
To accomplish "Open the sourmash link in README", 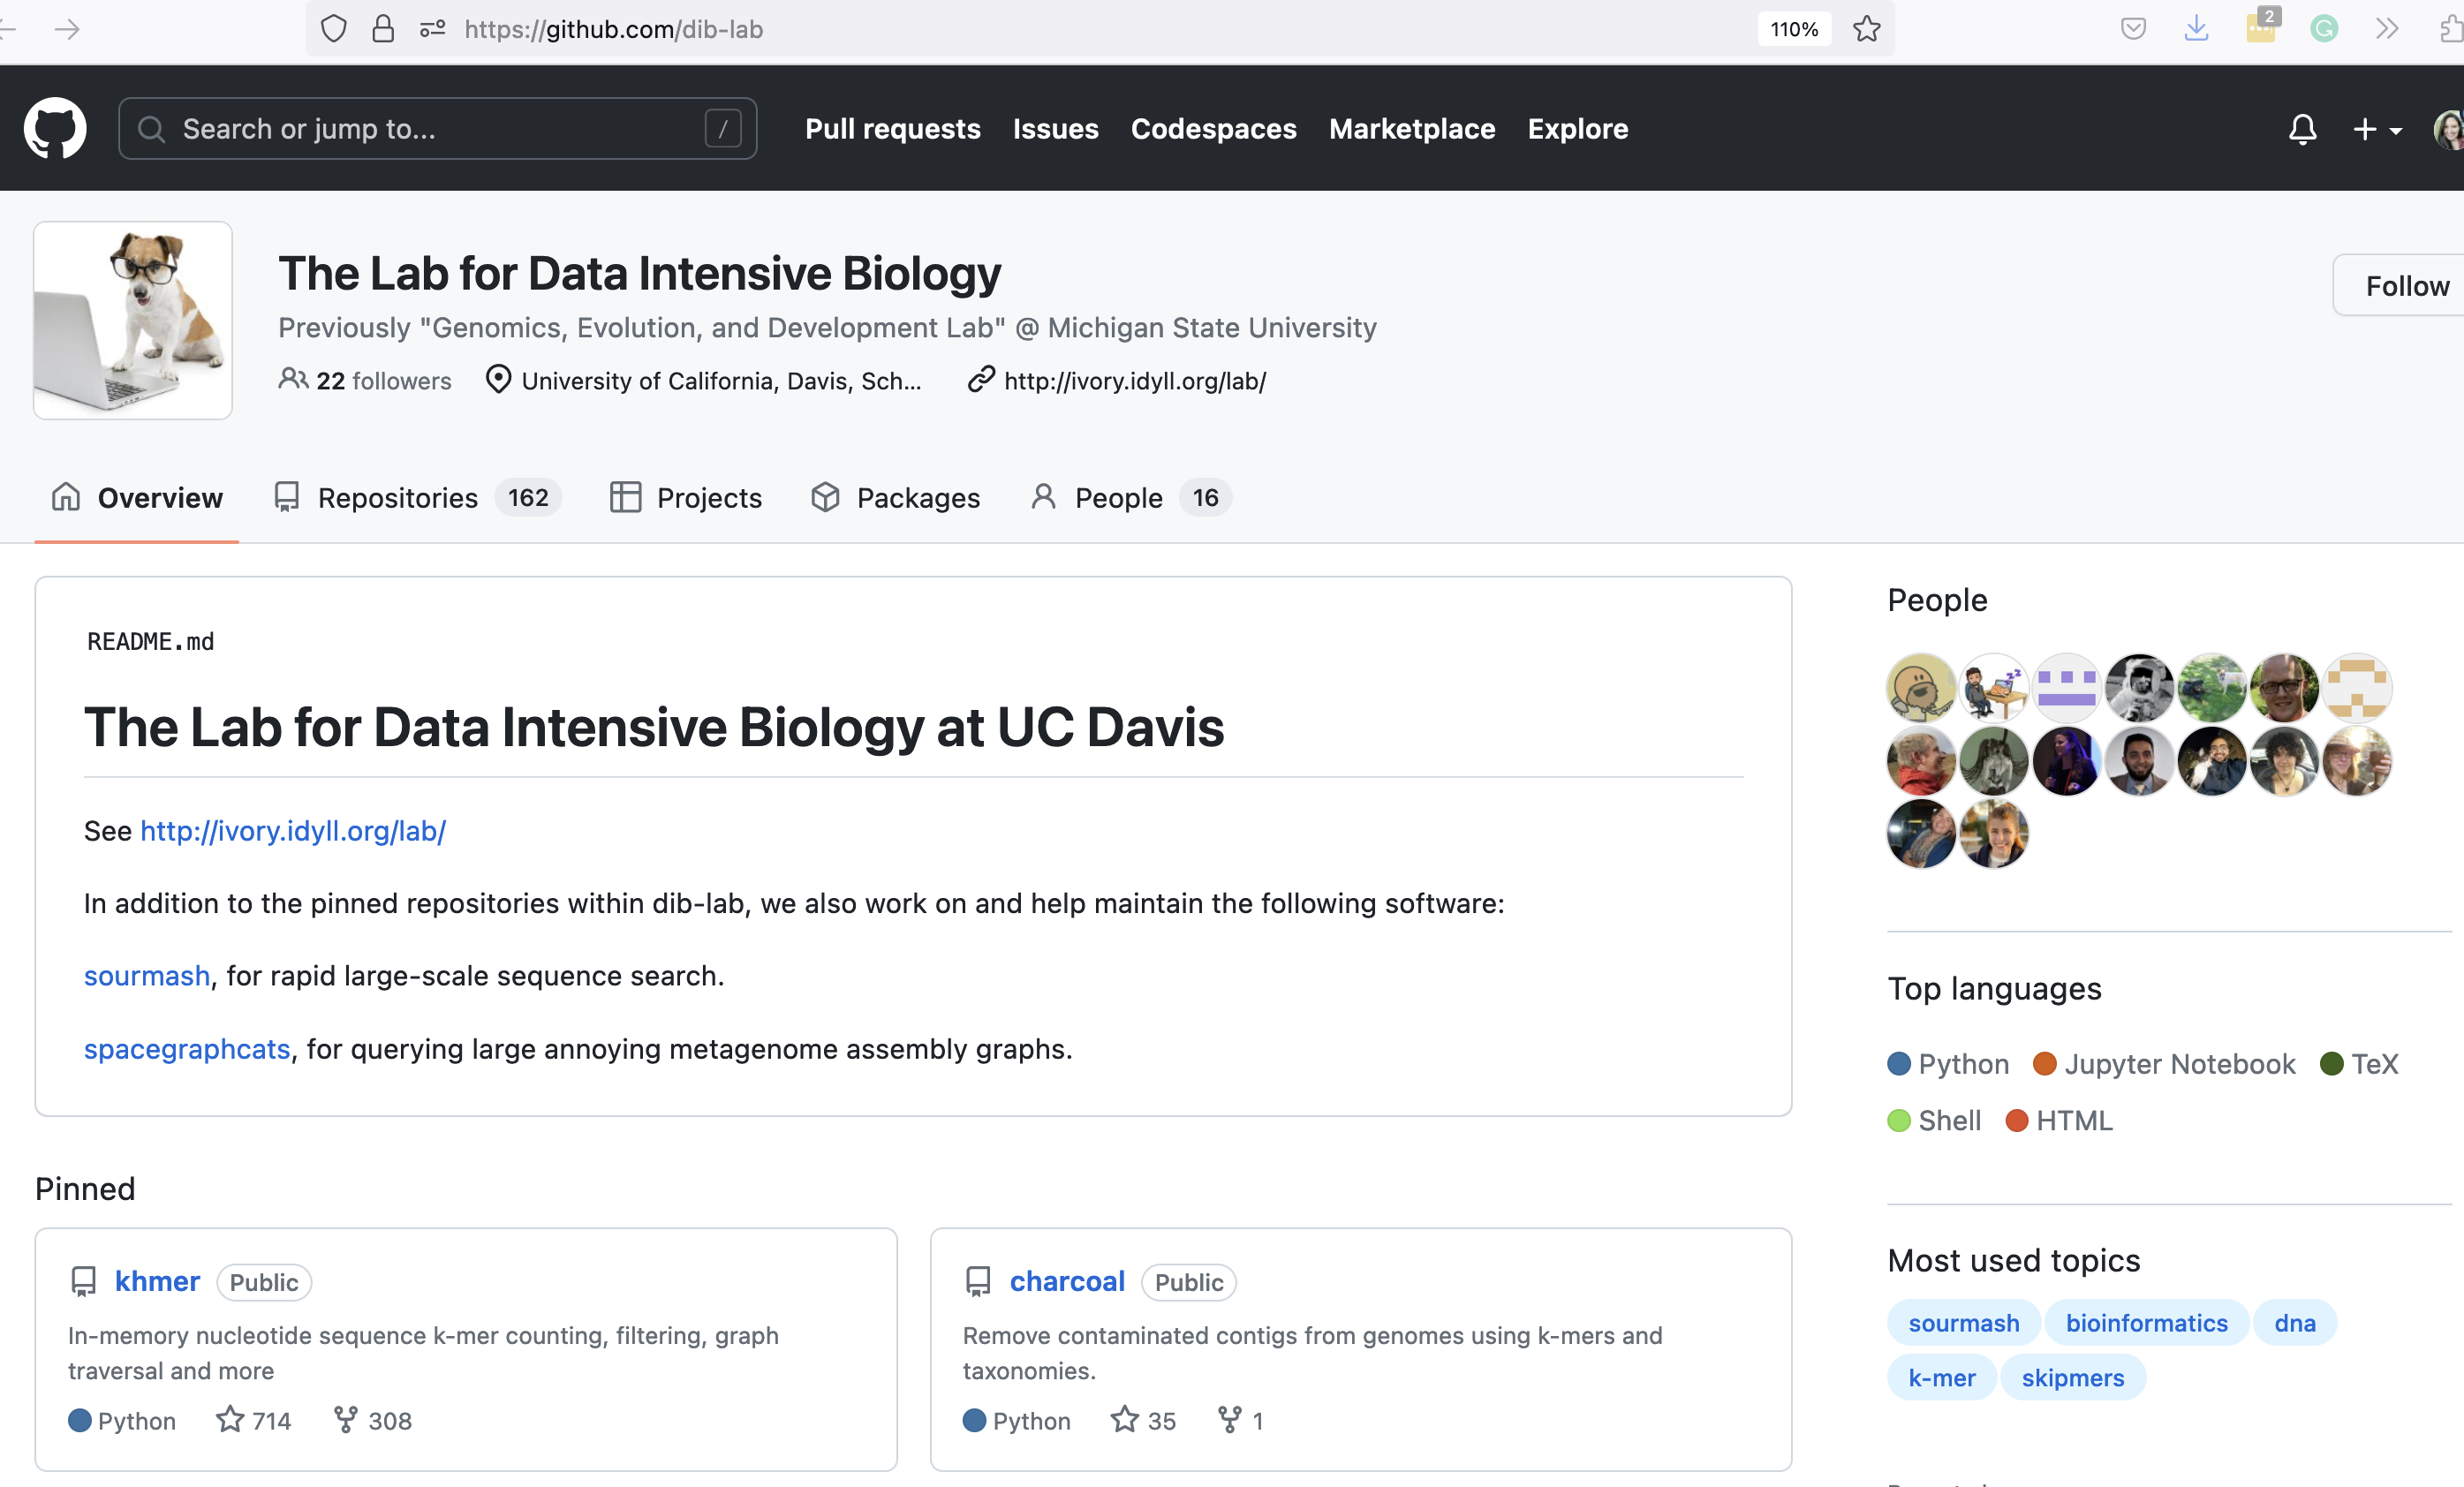I will (x=147, y=975).
